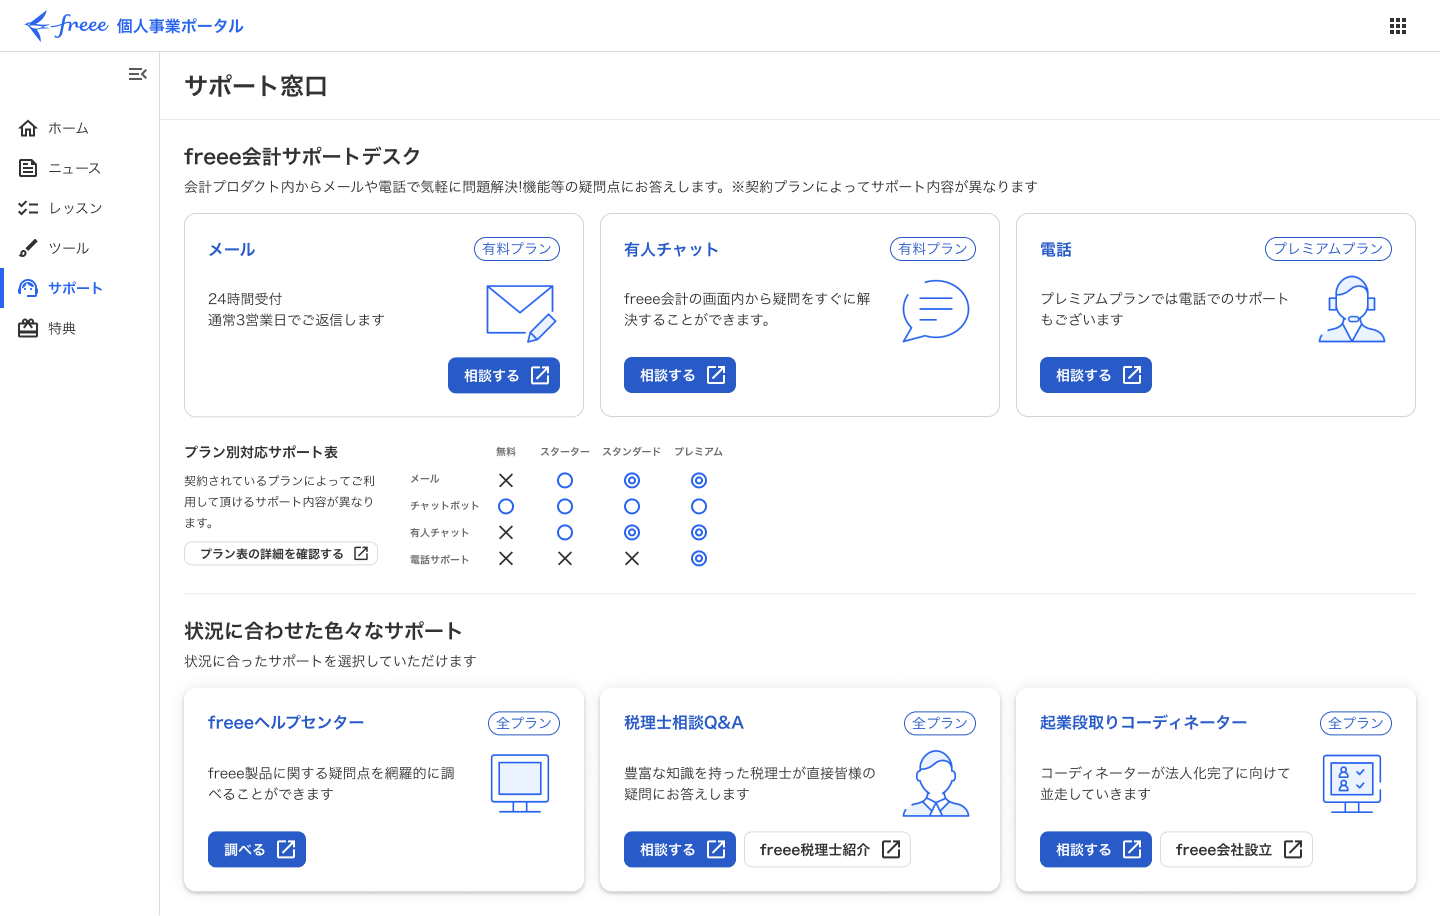Click the 有料プラン badge in 有人チャット card
This screenshot has width=1440, height=916.
click(x=933, y=249)
